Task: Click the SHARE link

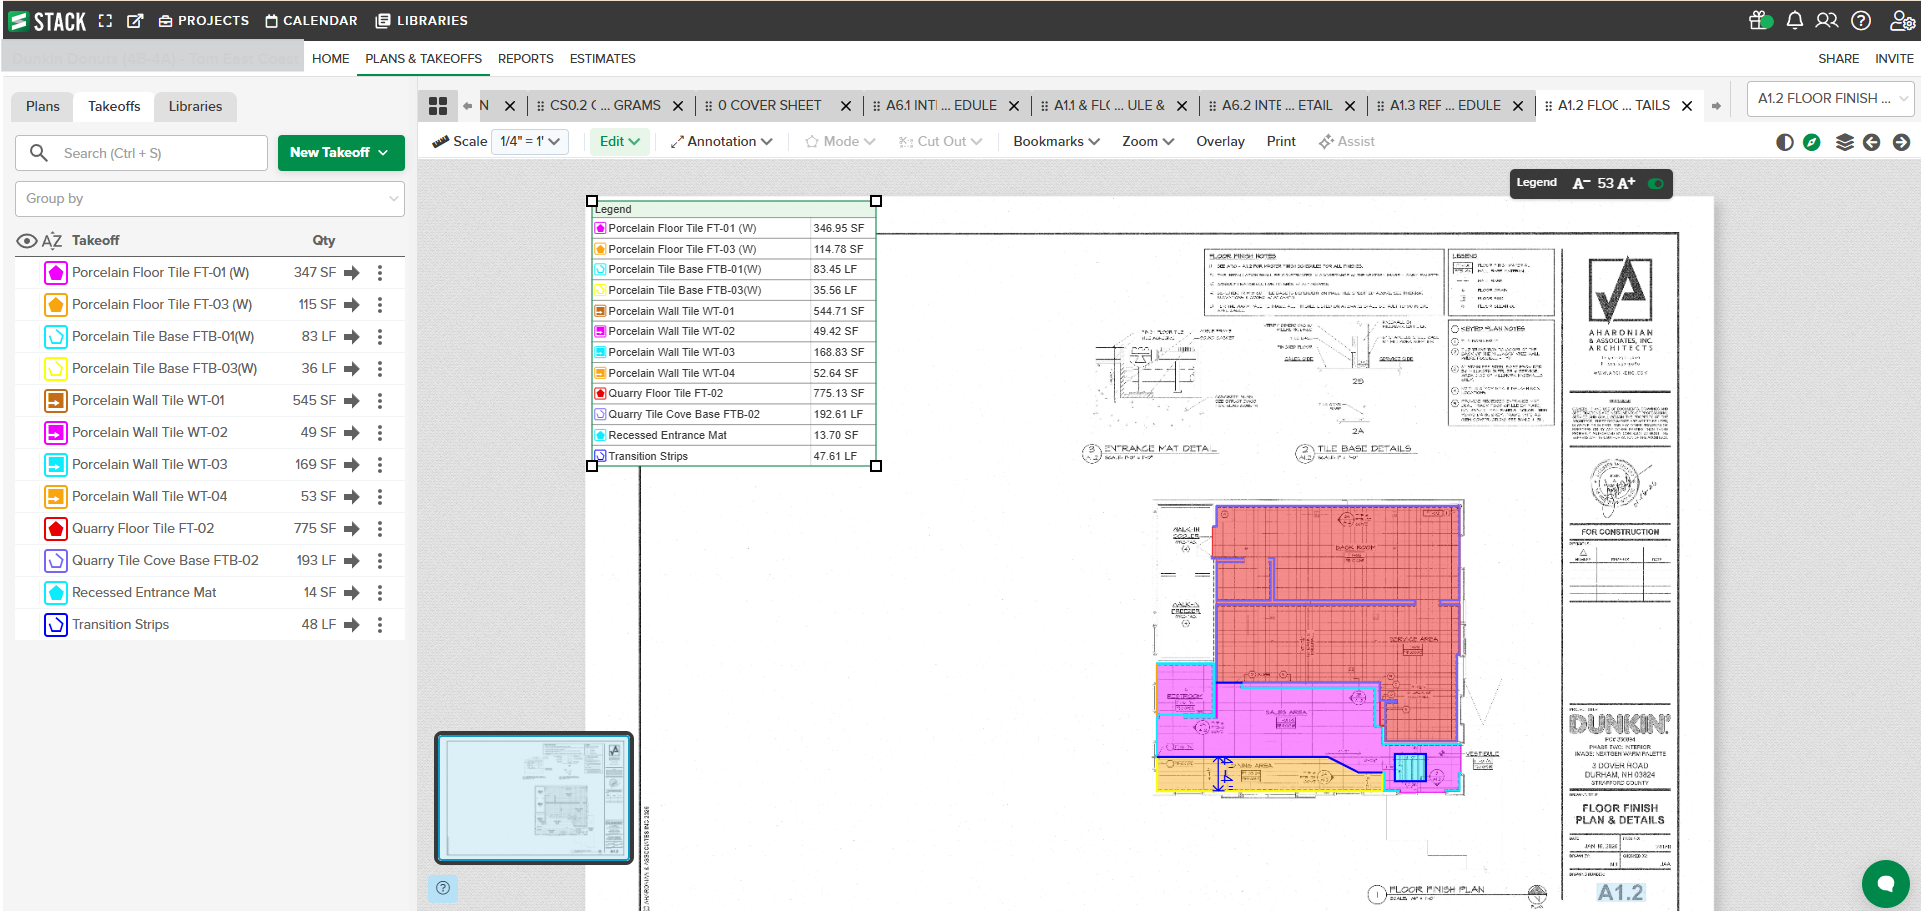Action: tap(1838, 59)
